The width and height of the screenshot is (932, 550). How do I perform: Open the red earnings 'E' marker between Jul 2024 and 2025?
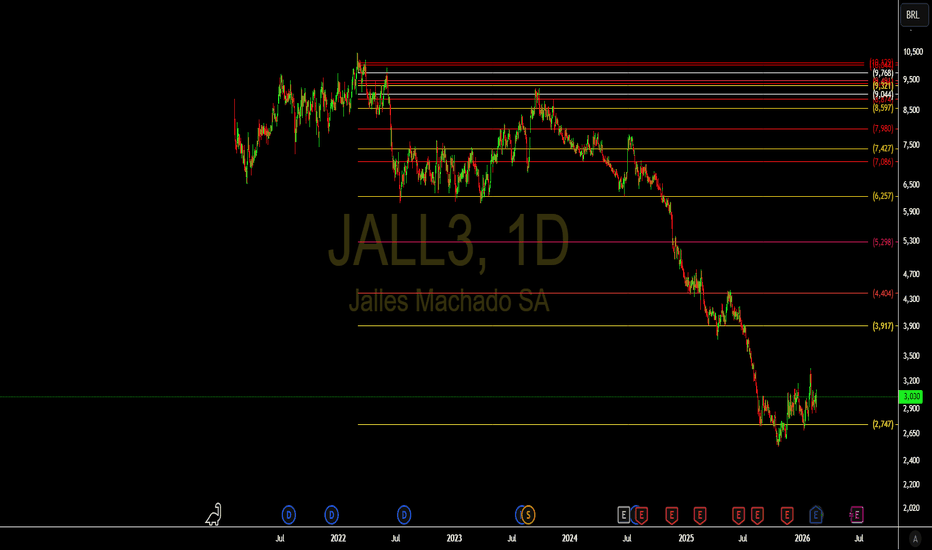(x=672, y=515)
